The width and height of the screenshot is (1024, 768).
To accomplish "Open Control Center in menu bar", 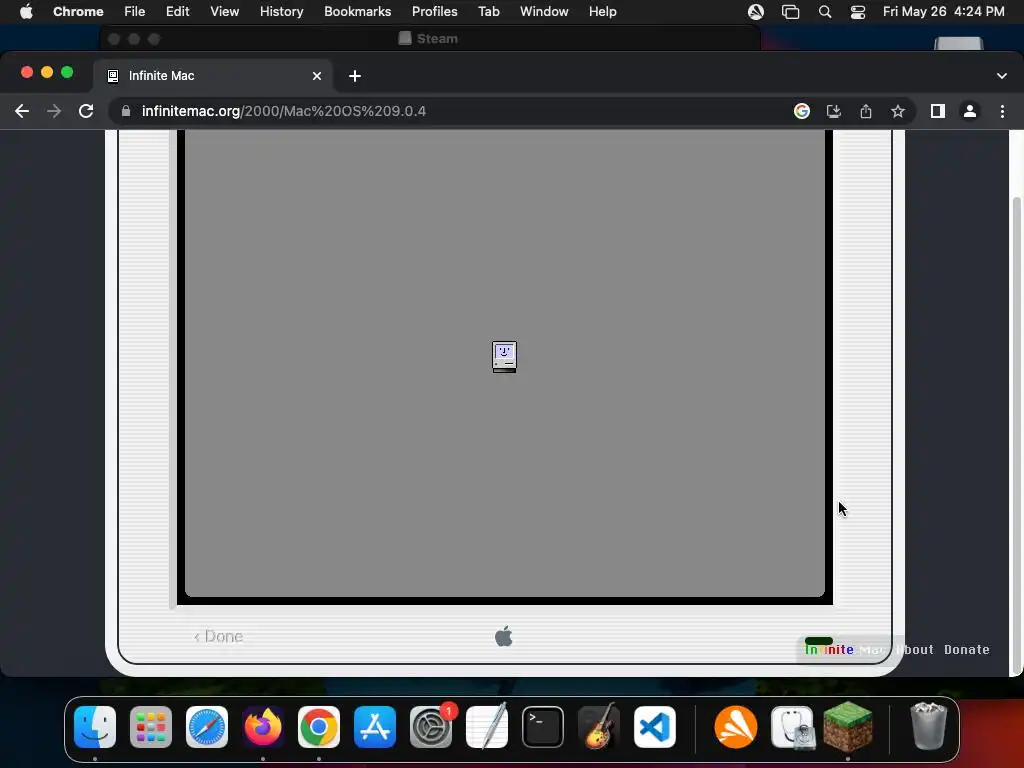I will click(857, 11).
